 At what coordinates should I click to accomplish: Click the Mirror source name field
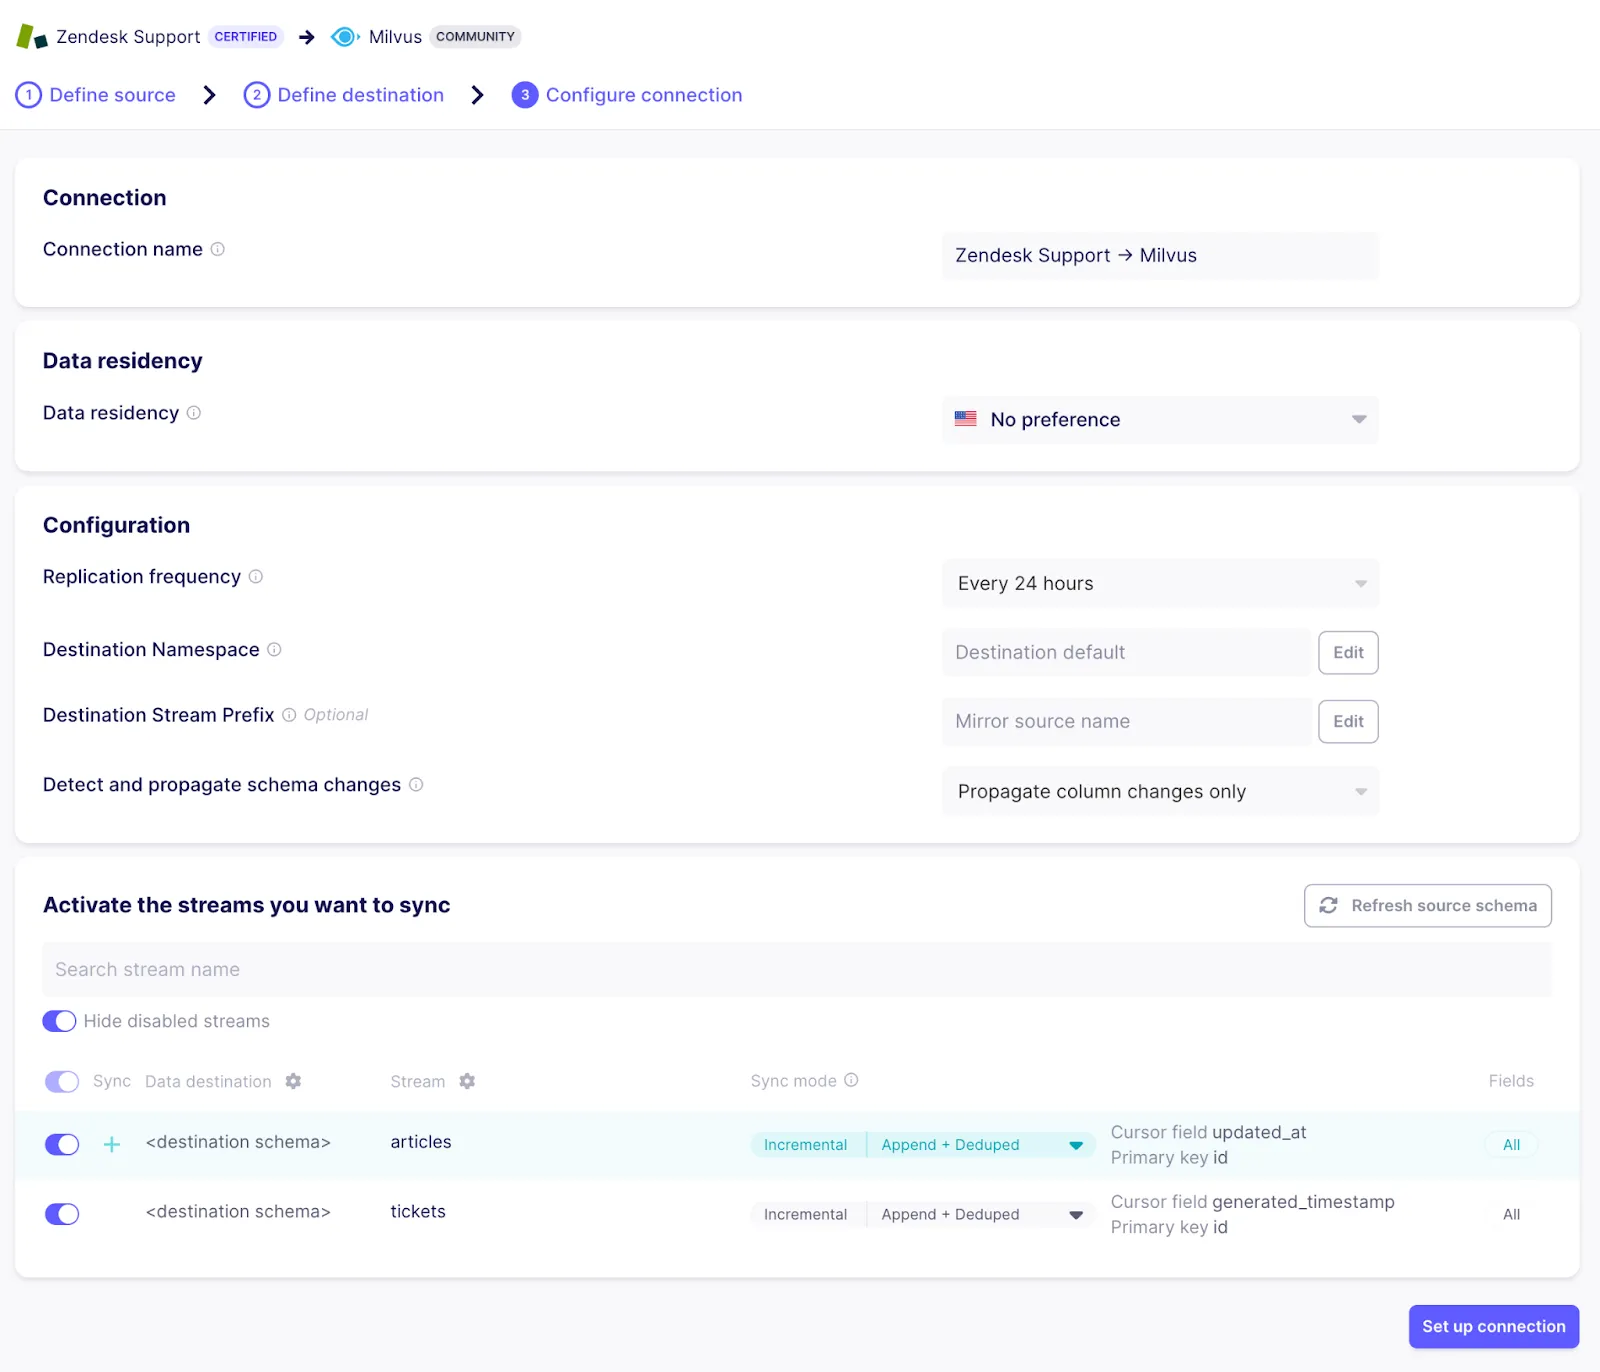[1127, 722]
